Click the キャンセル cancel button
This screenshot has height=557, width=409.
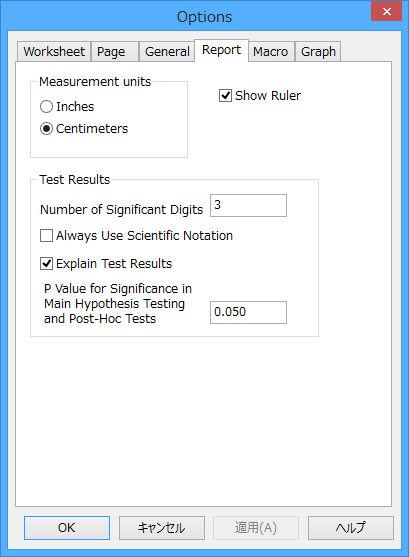[162, 528]
